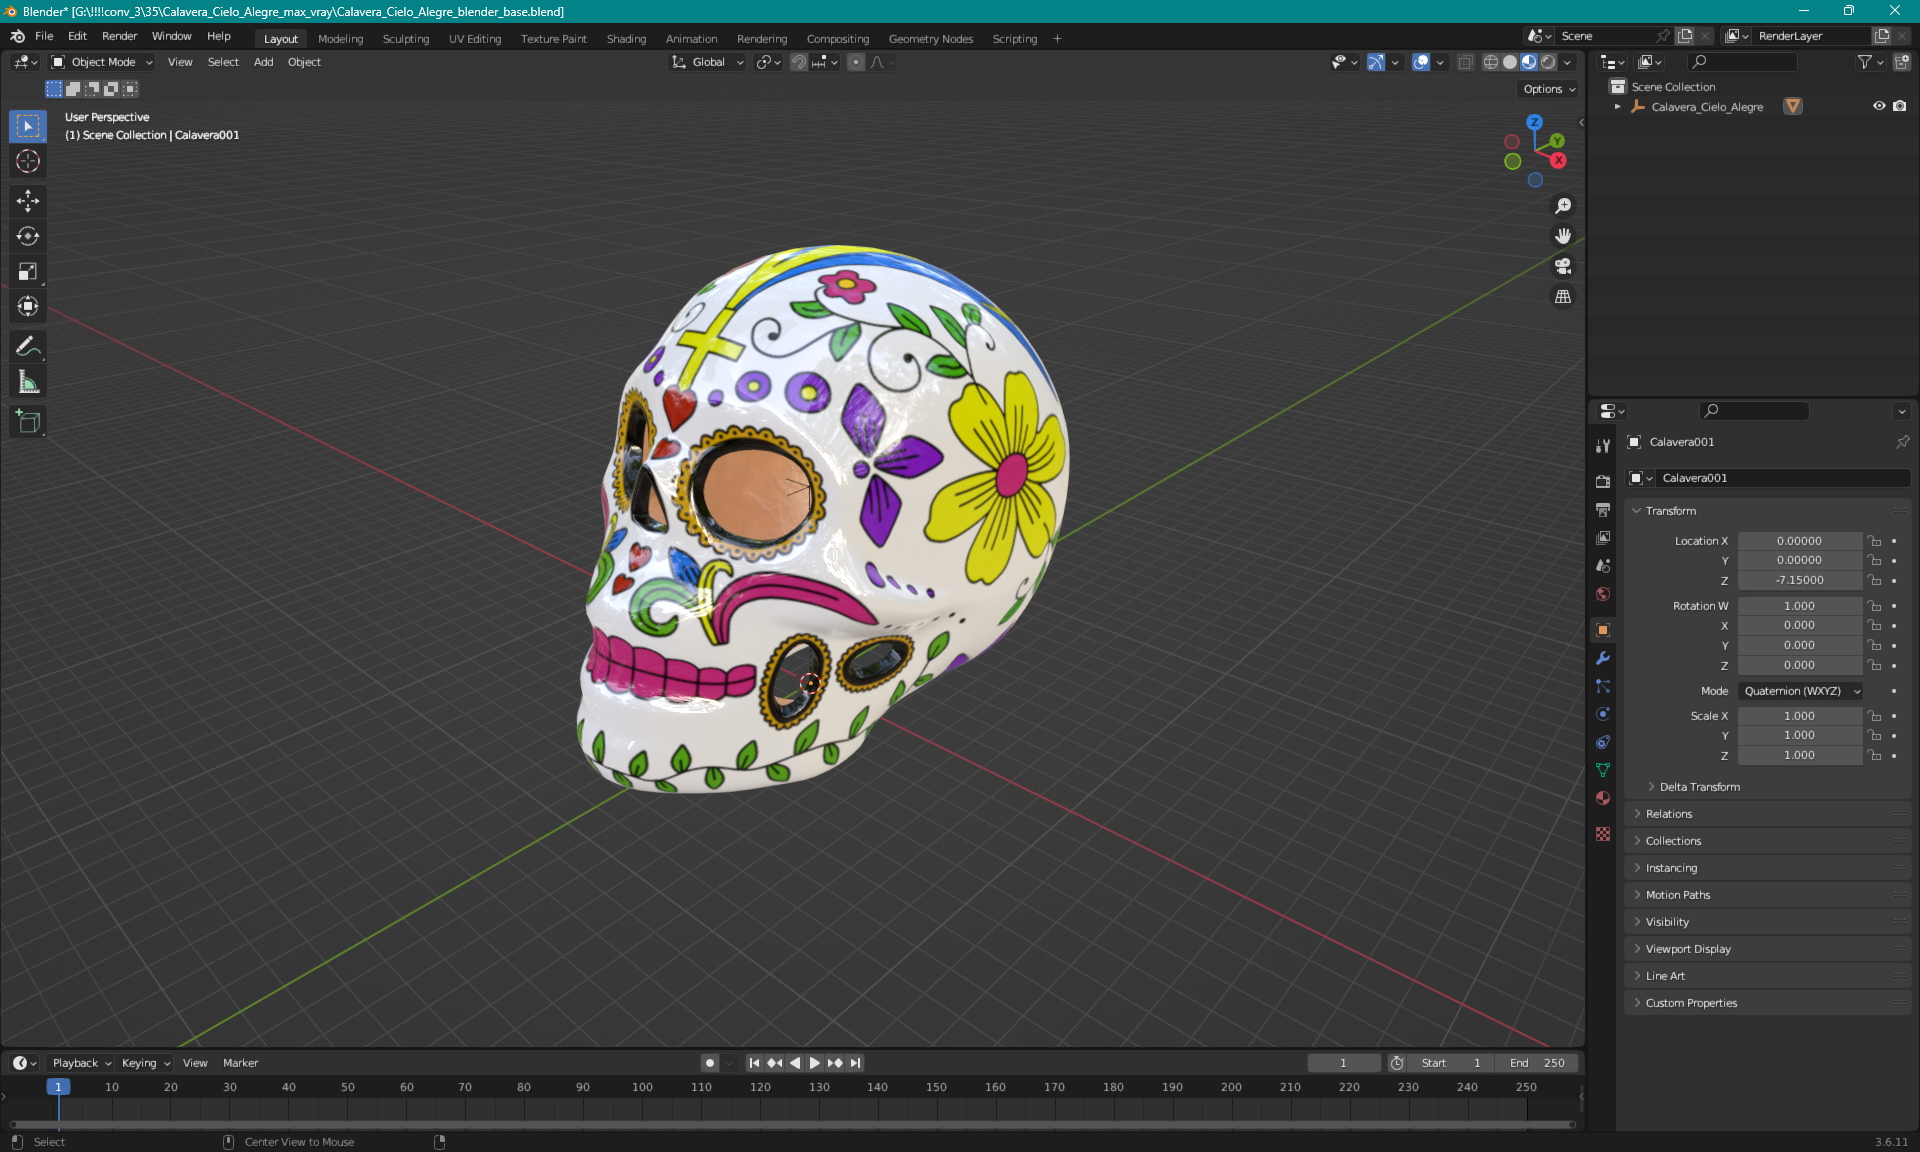Jump to the timeline end frame
This screenshot has height=1152, width=1920.
point(855,1063)
